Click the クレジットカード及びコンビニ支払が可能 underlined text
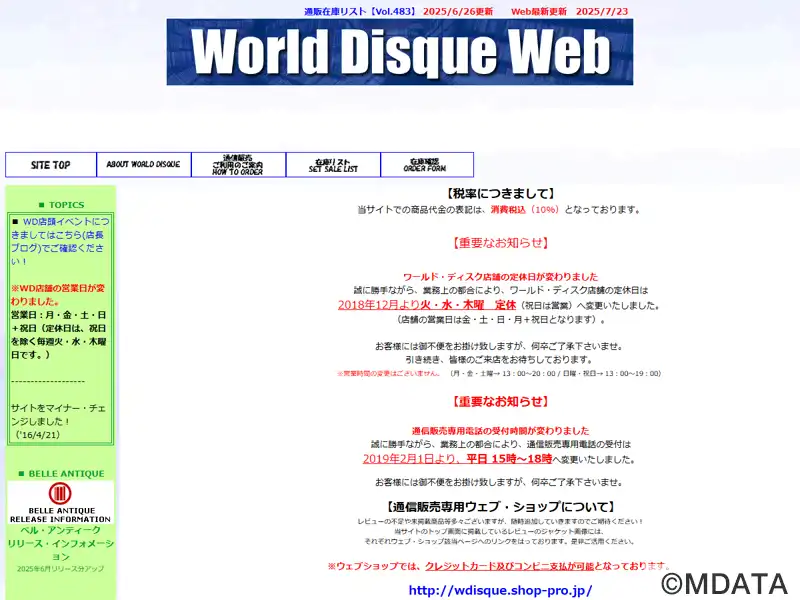 click(x=509, y=566)
